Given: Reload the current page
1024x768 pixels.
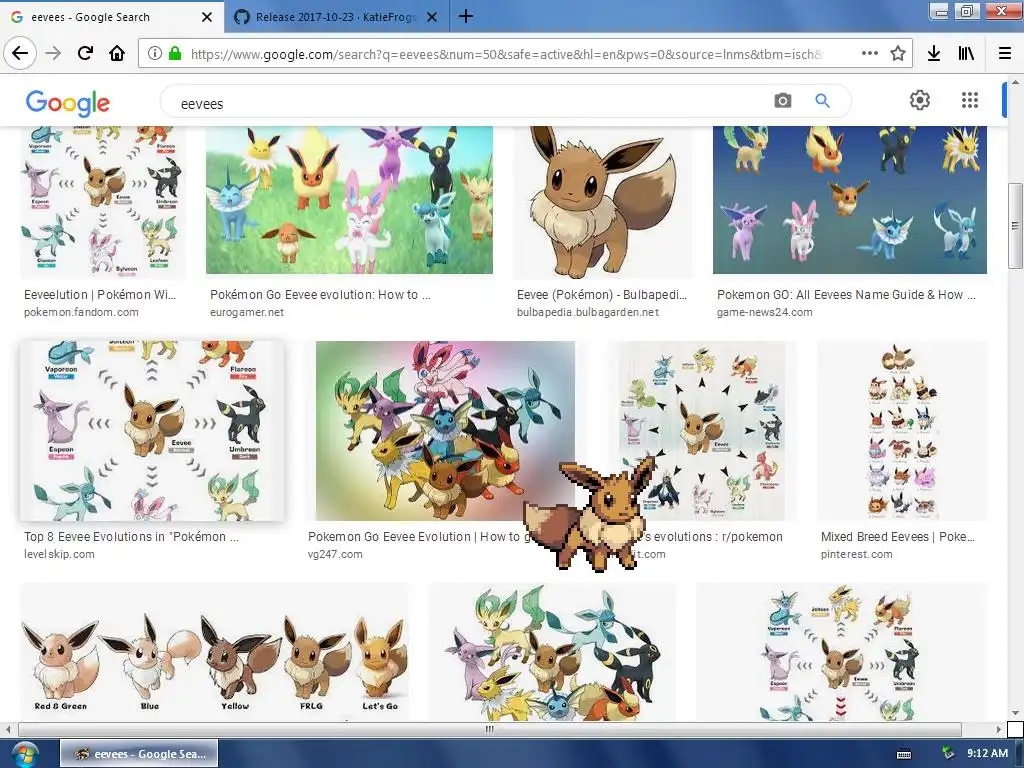Looking at the screenshot, I should [85, 53].
